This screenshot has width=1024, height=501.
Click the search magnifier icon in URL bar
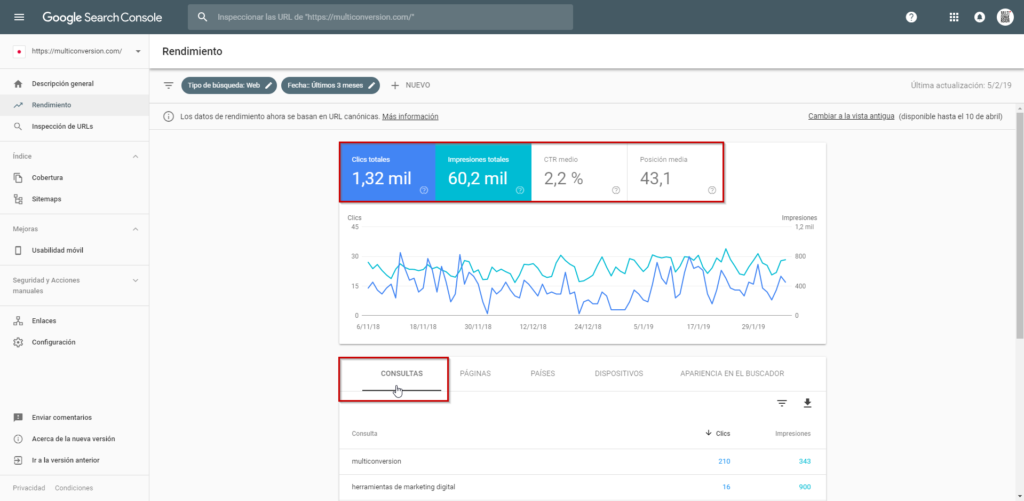[202, 17]
